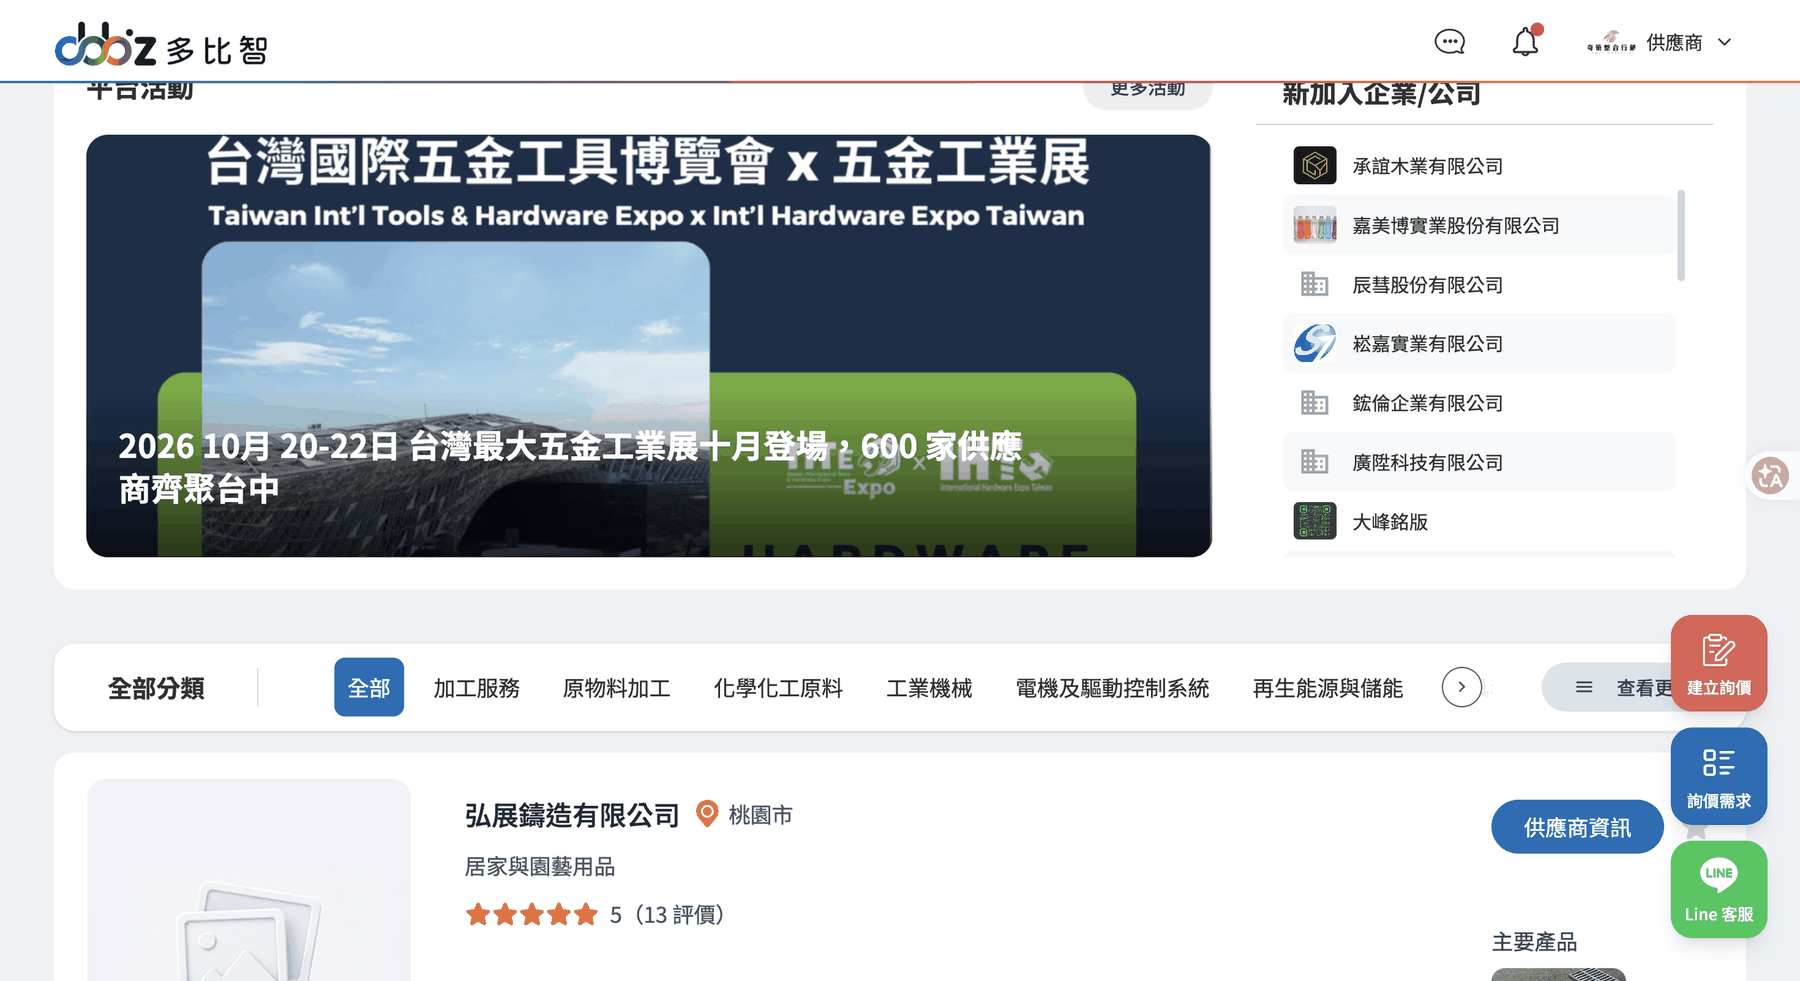Click the 桃園市 location pin icon

(707, 814)
